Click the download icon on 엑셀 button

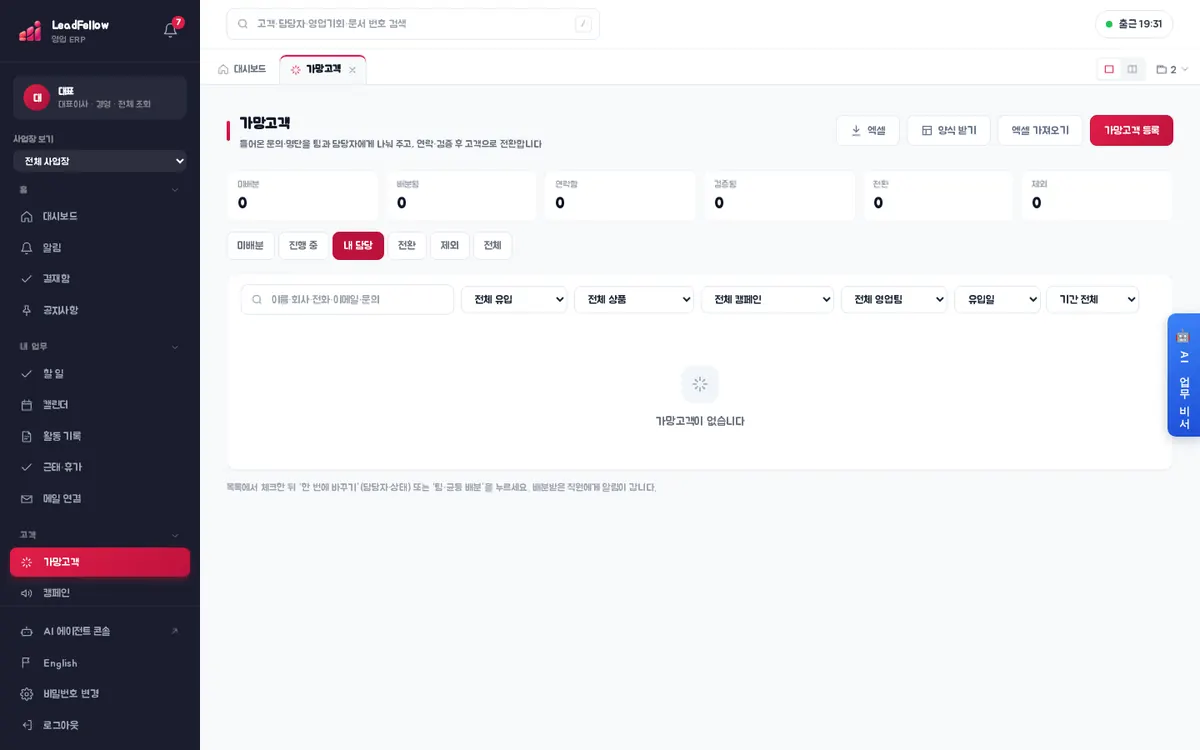click(x=856, y=130)
